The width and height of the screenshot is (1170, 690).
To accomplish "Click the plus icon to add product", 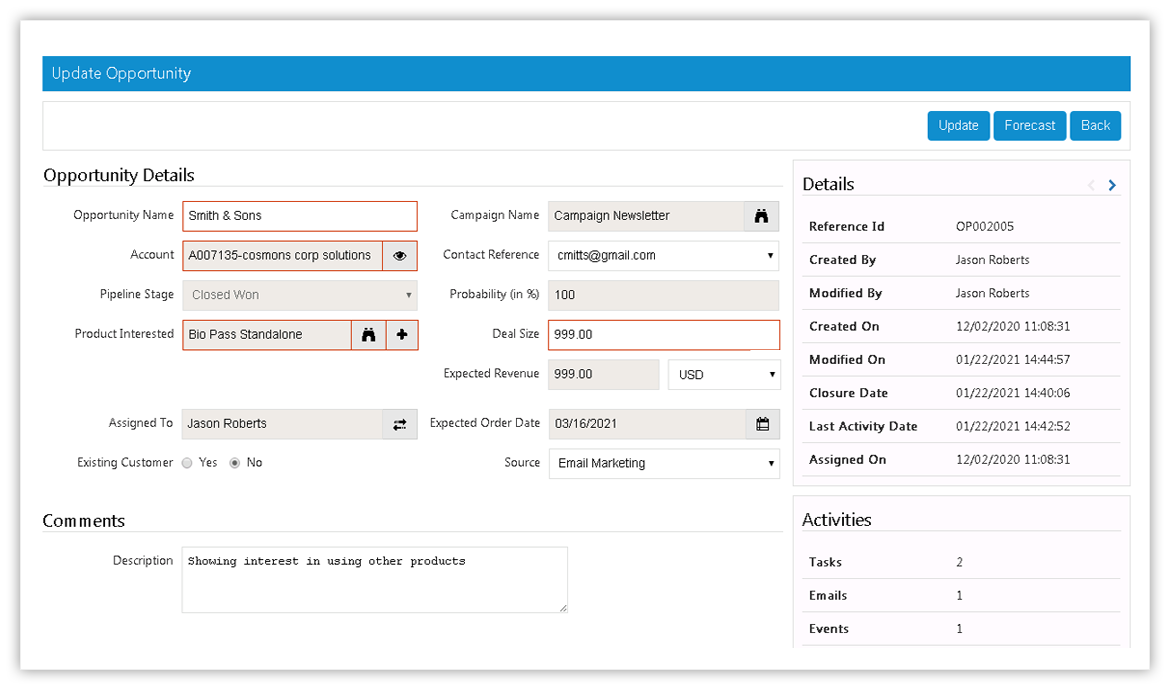I will coord(402,335).
